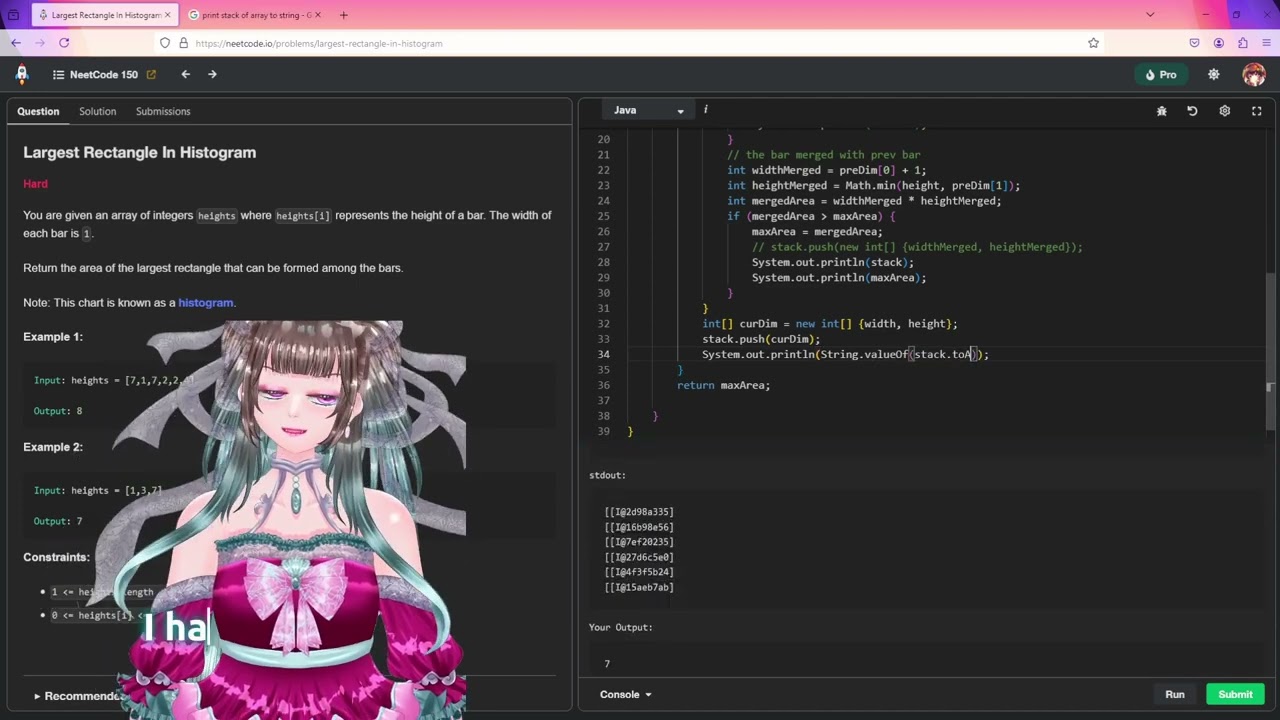Open the Java language dropdown
The height and width of the screenshot is (720, 1280).
(648, 110)
